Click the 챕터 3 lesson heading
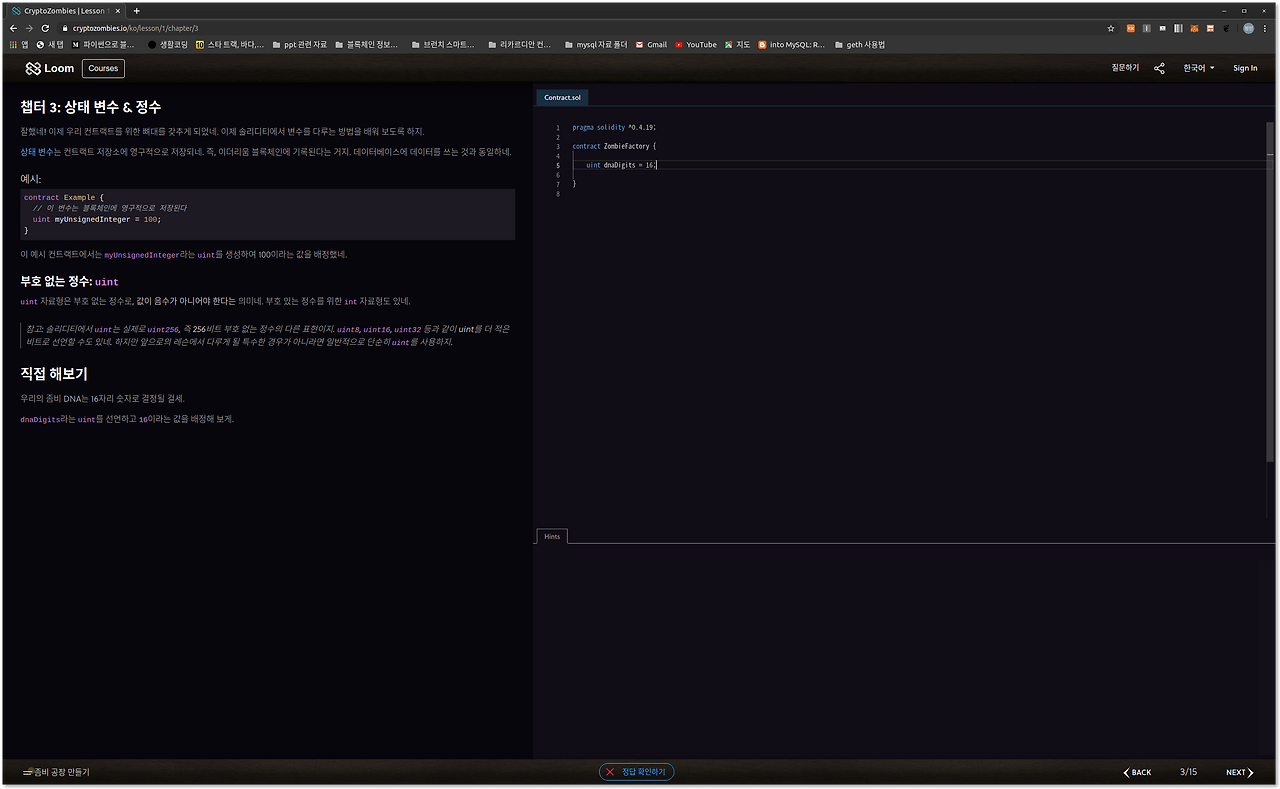 click(x=90, y=107)
